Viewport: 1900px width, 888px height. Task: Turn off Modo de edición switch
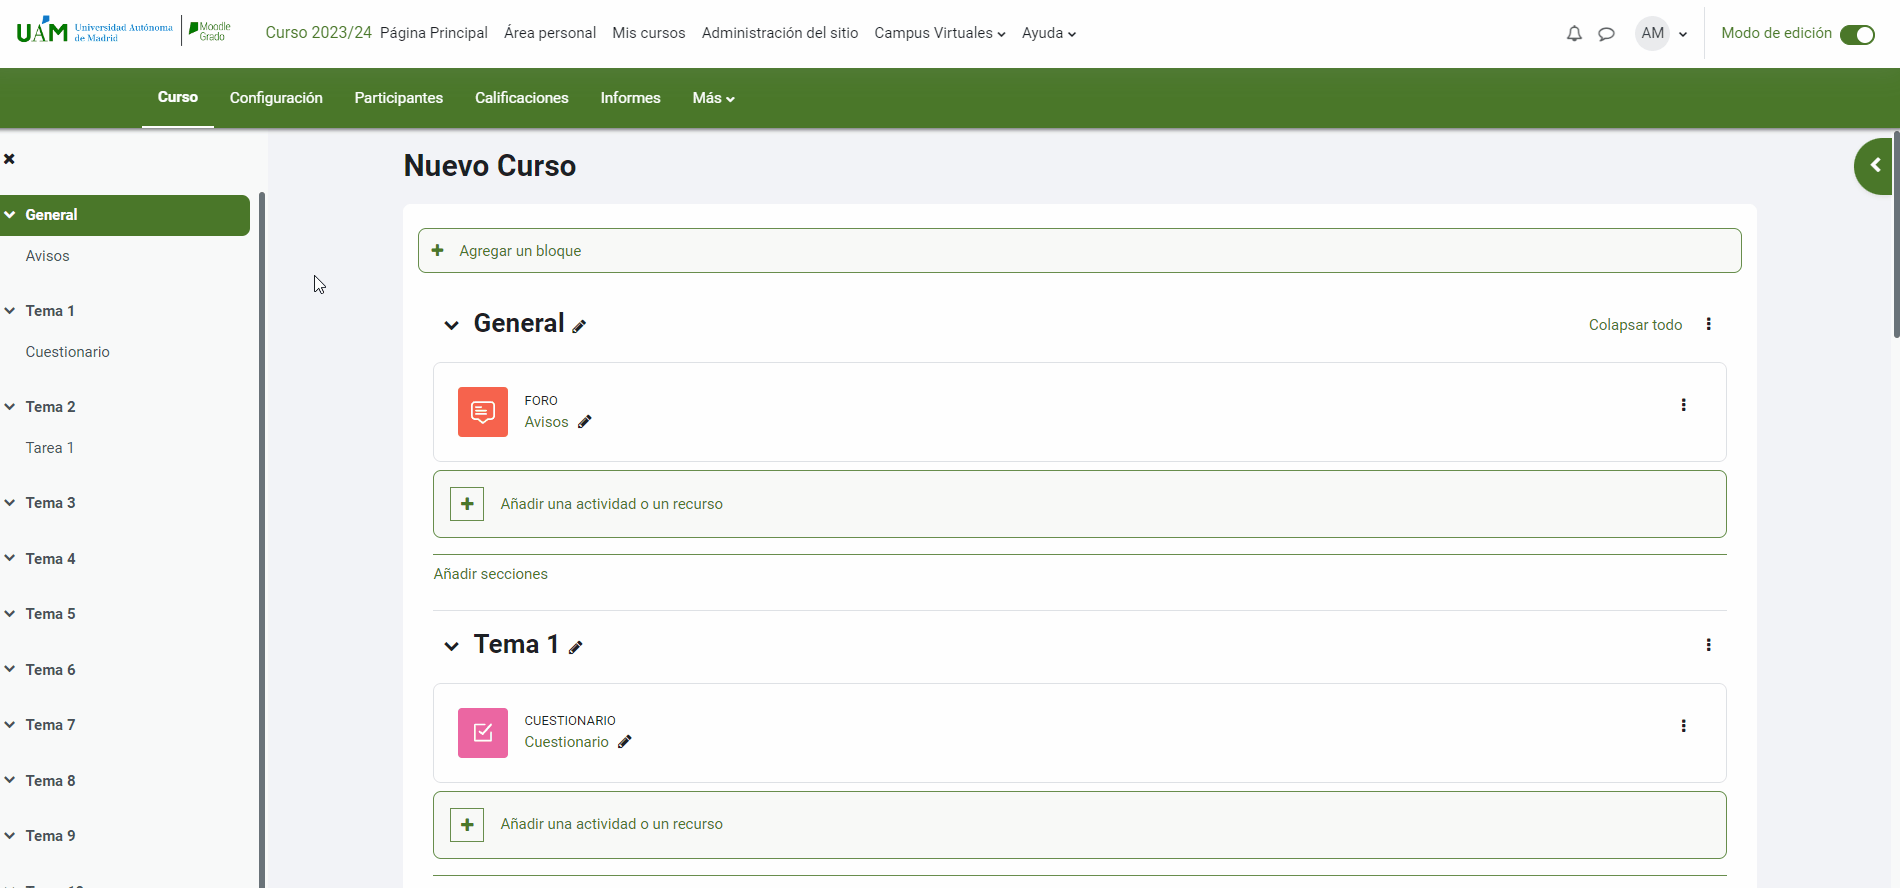[1857, 35]
